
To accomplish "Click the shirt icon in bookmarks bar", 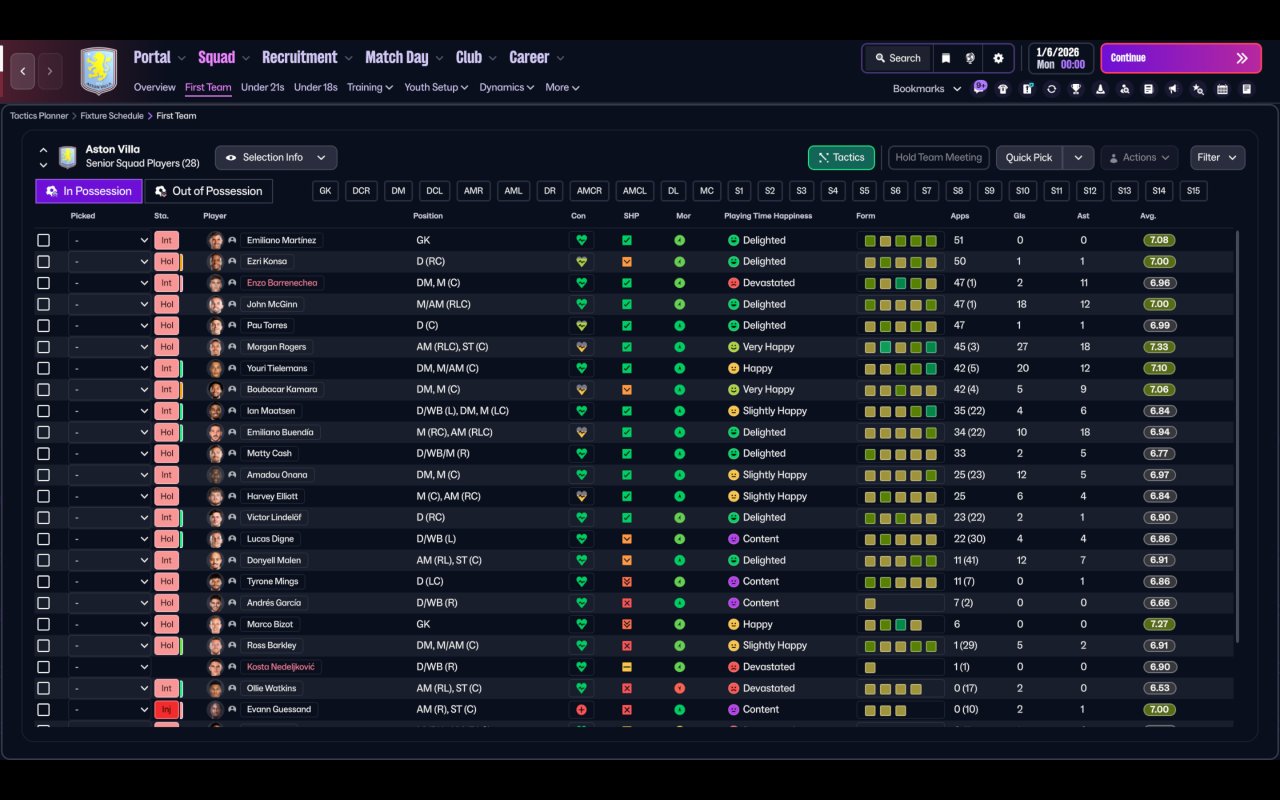I will coord(1003,89).
